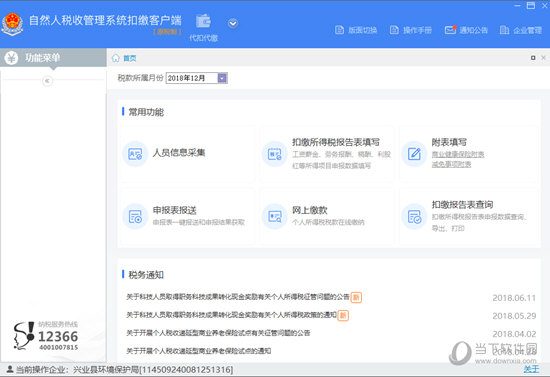This screenshot has width=550, height=377.
Task: Expand the round chevron dropdown beside 代扣代缴
Action: click(x=233, y=23)
